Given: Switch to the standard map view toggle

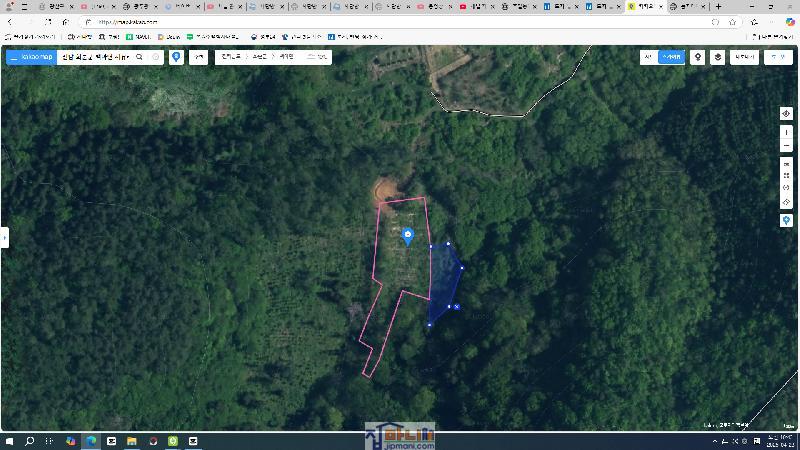Looking at the screenshot, I should click(648, 57).
